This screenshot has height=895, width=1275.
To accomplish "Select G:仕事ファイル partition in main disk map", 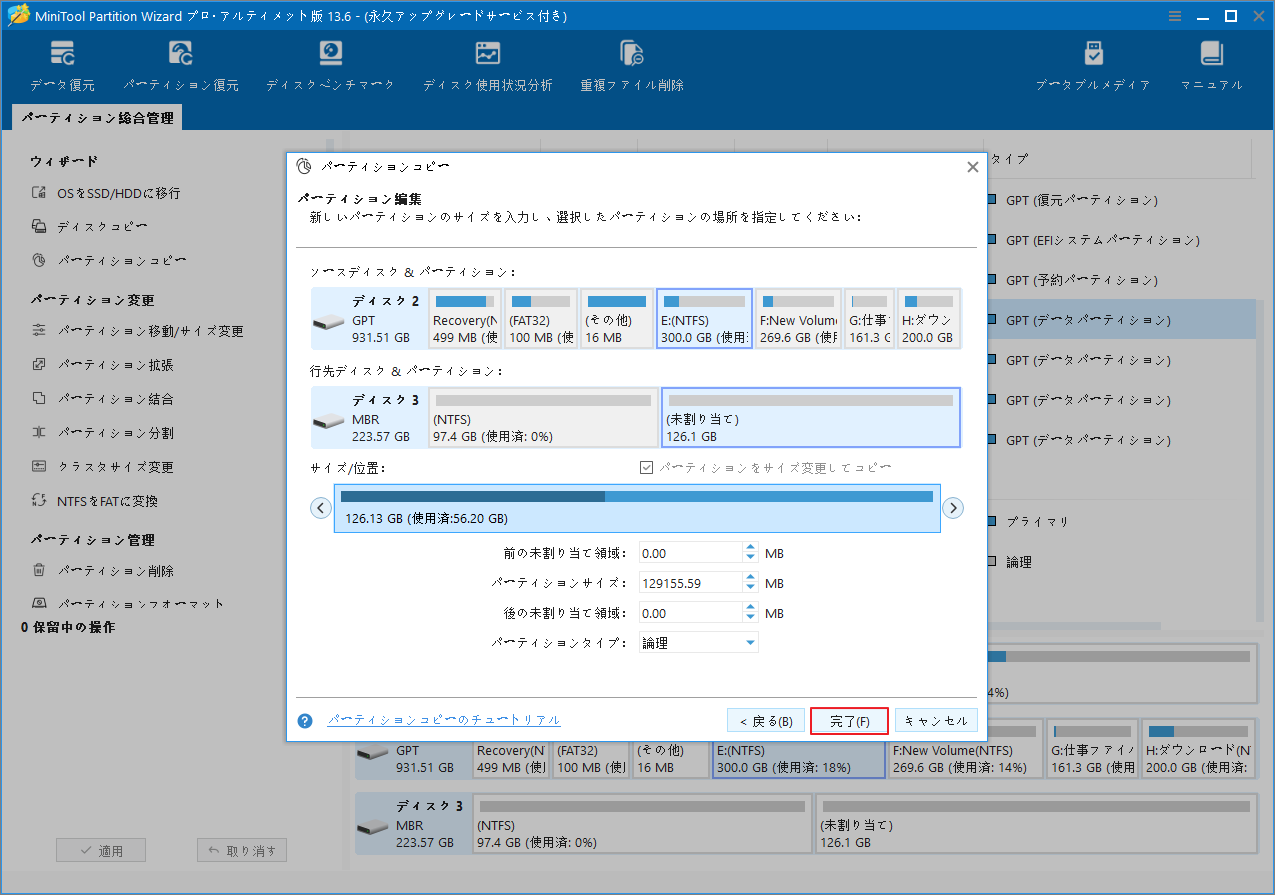I will point(1091,749).
